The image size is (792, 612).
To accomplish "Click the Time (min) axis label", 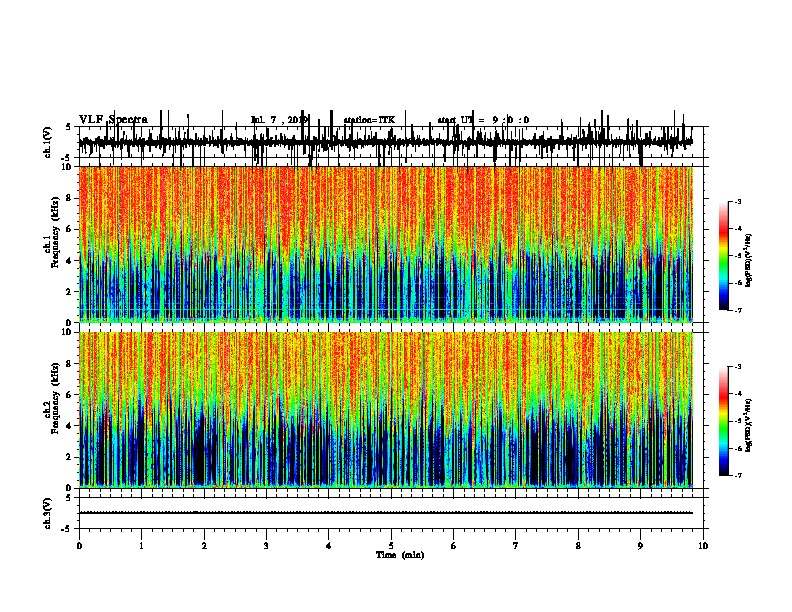I will tap(400, 555).
